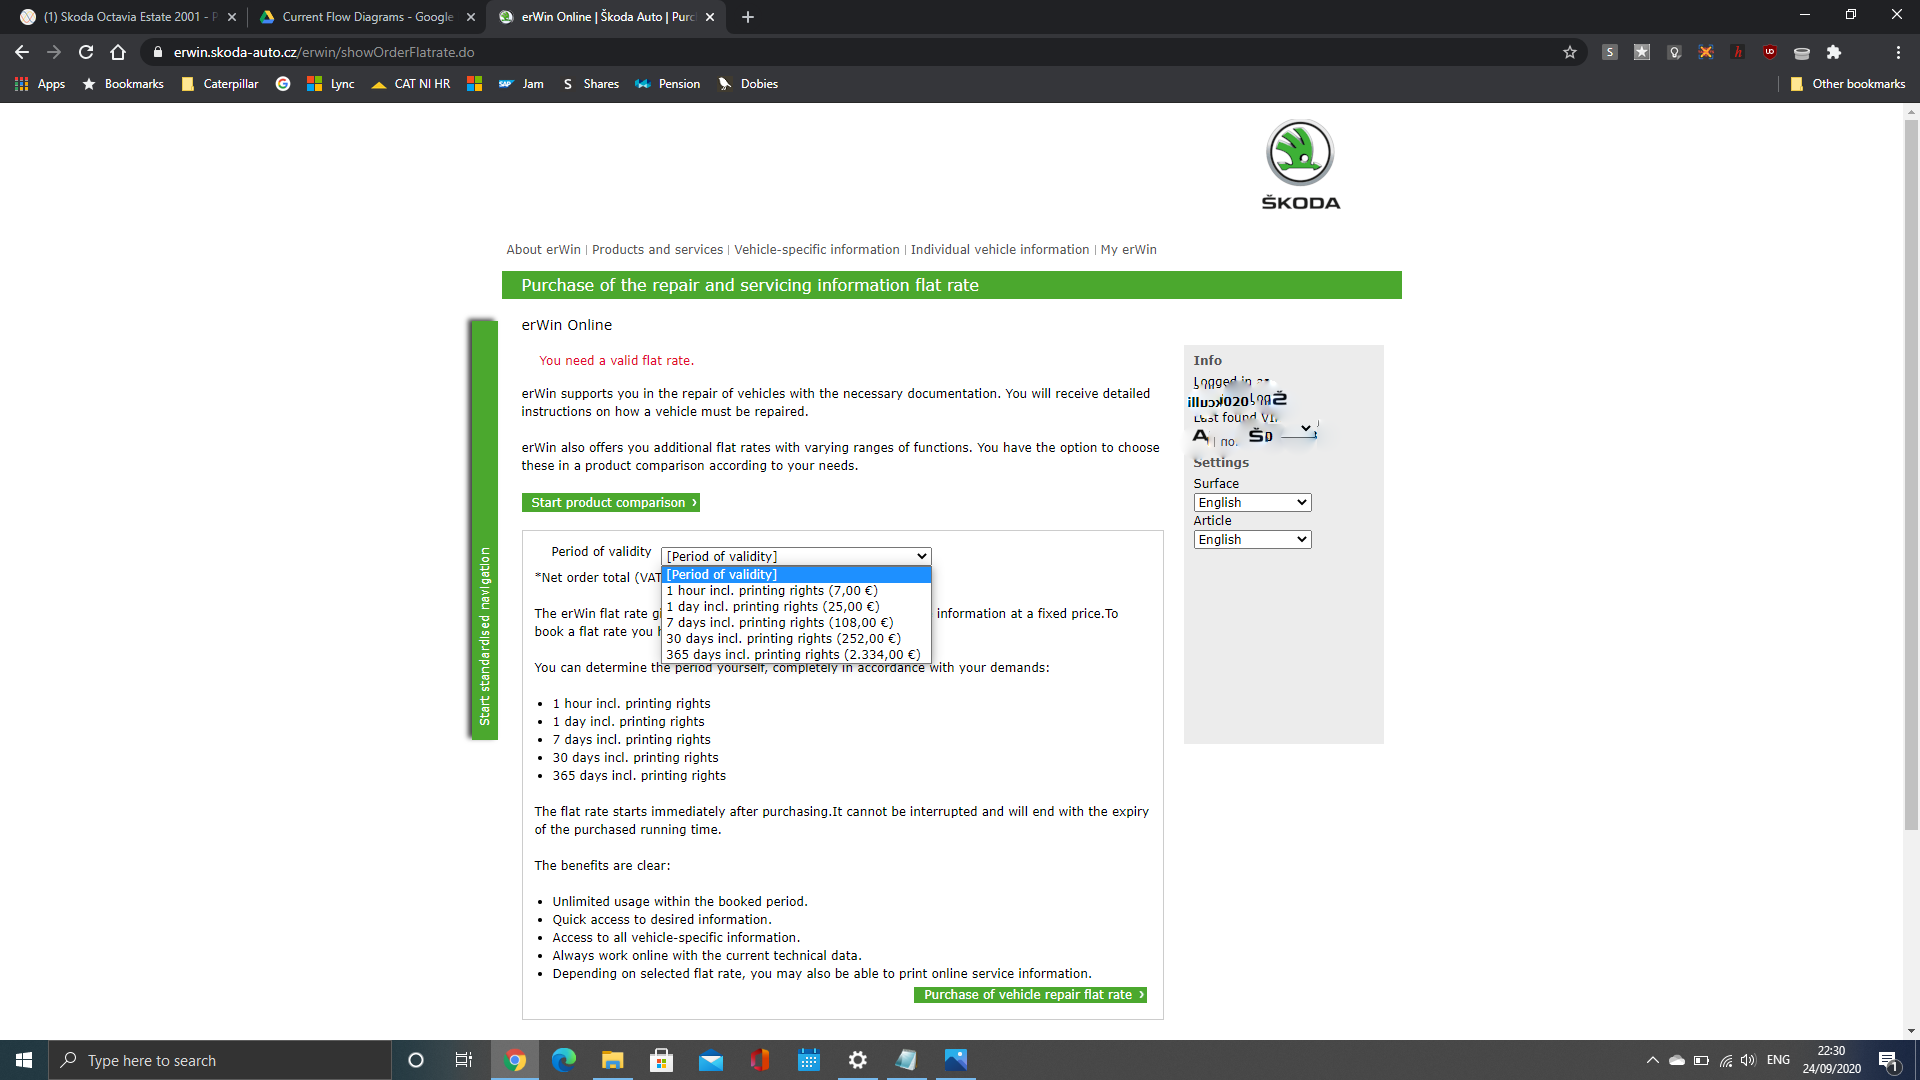Click Purchase of vehicle repair flat rate

(x=1030, y=995)
